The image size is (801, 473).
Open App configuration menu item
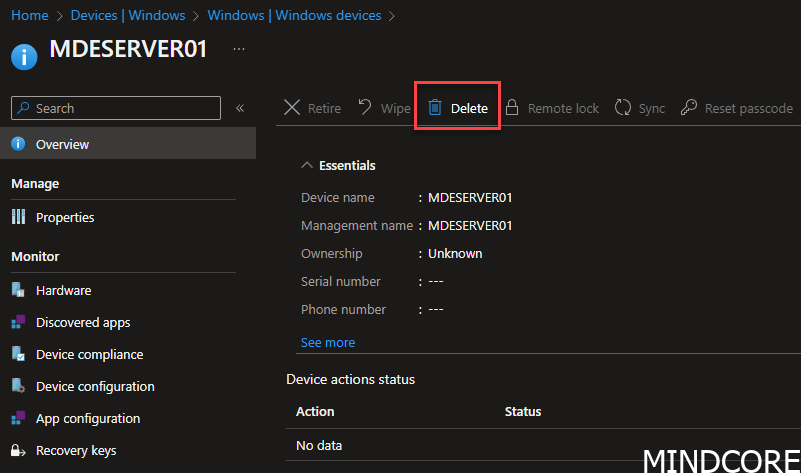[88, 419]
